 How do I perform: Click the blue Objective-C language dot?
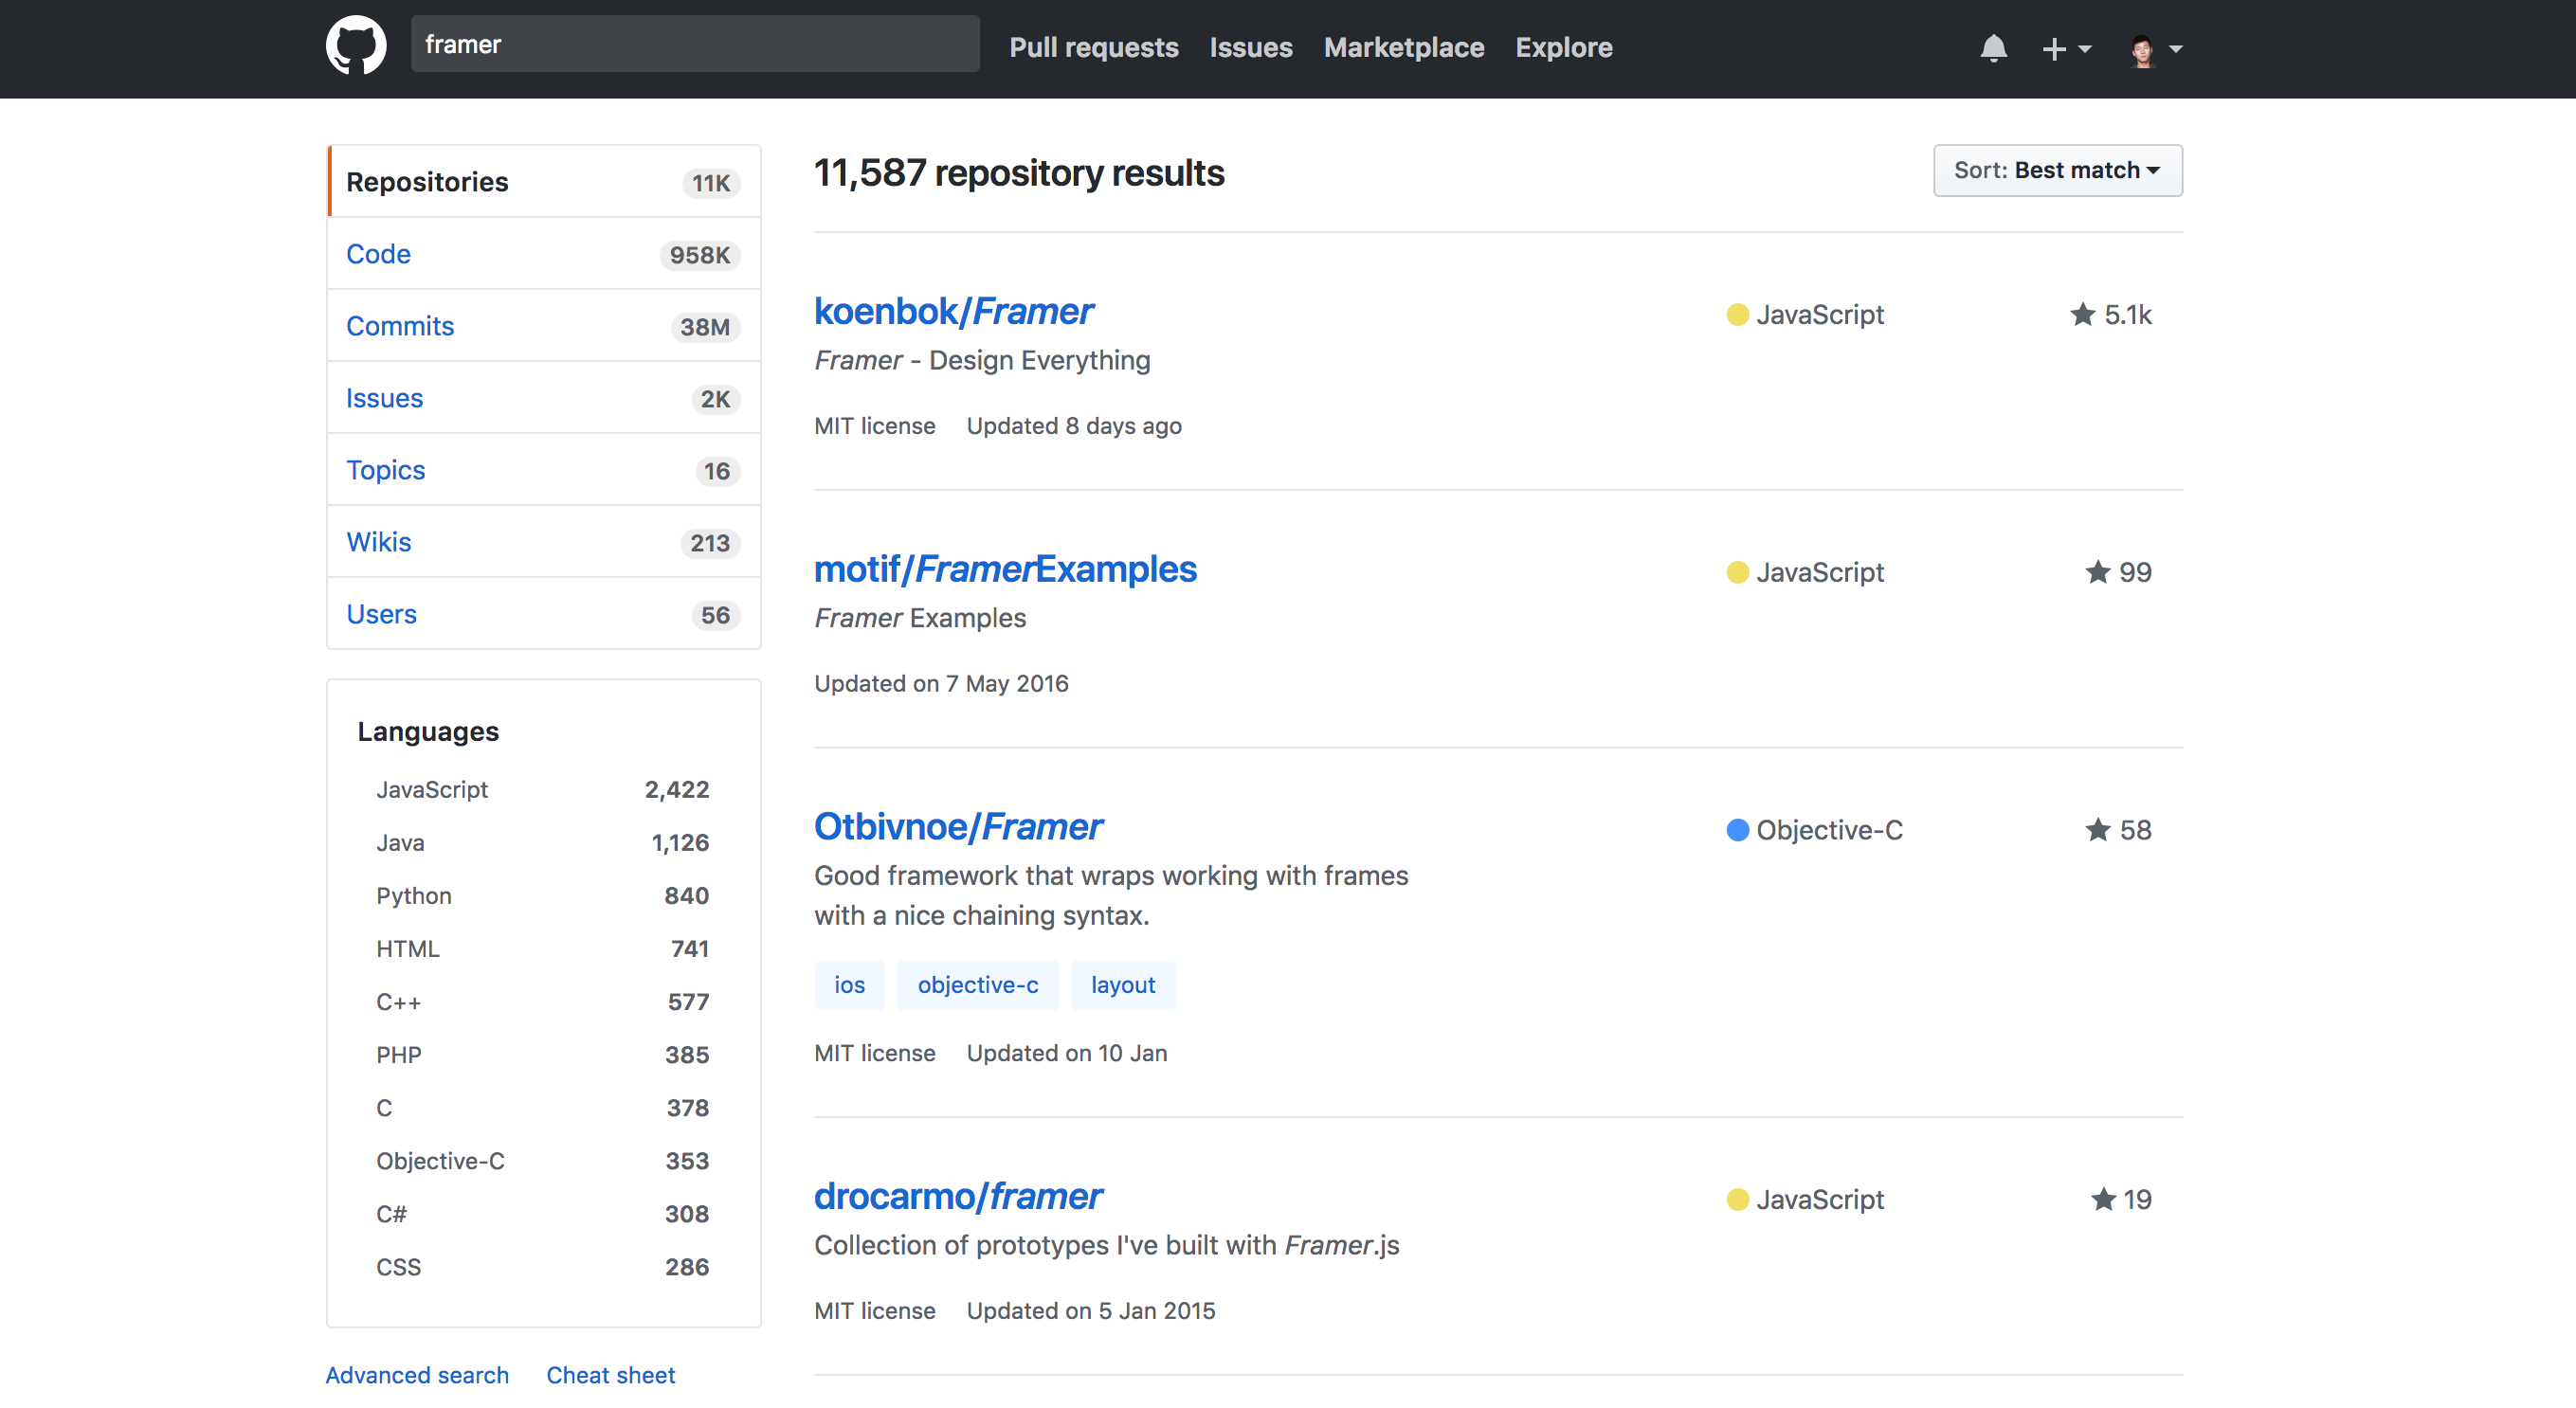coord(1737,830)
